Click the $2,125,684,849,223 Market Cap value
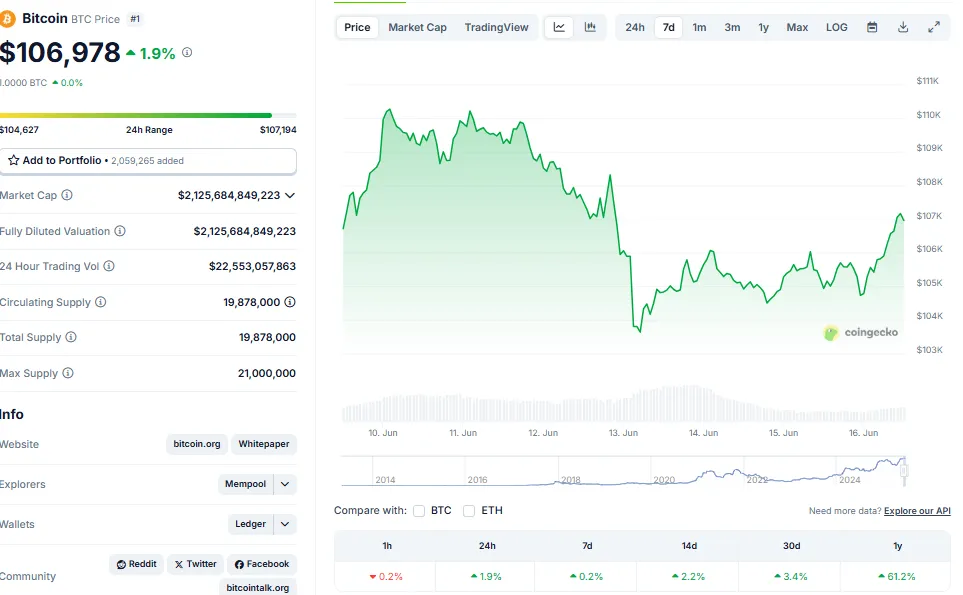Image resolution: width=963 pixels, height=595 pixels. click(x=229, y=195)
